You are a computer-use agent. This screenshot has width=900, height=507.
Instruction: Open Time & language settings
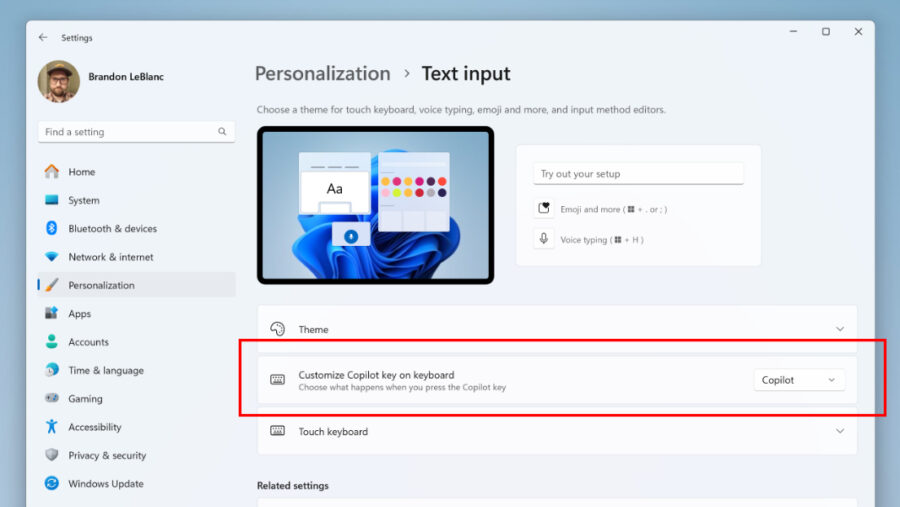(137, 370)
